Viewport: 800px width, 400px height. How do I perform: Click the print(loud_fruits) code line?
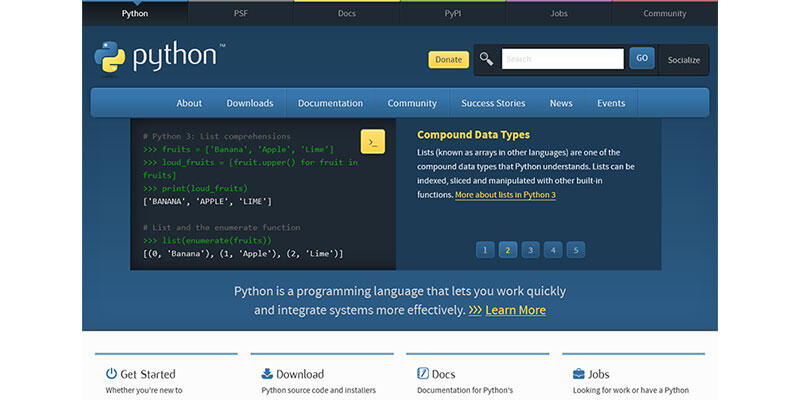[195, 188]
